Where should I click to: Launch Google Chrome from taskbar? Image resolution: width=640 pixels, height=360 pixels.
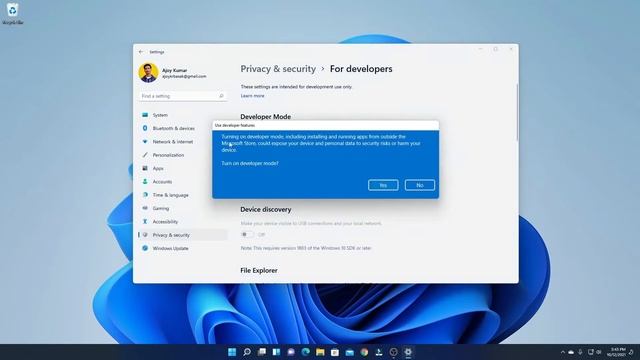coord(364,352)
